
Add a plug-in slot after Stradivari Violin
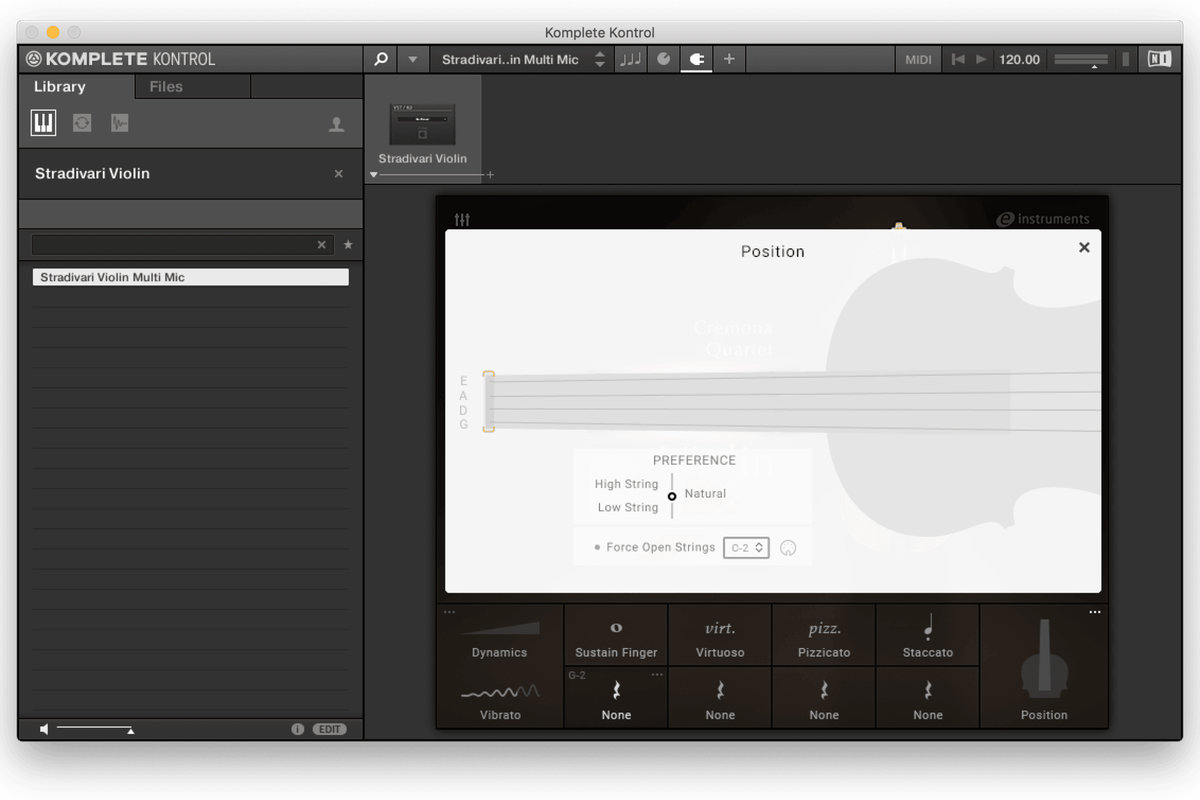(490, 175)
